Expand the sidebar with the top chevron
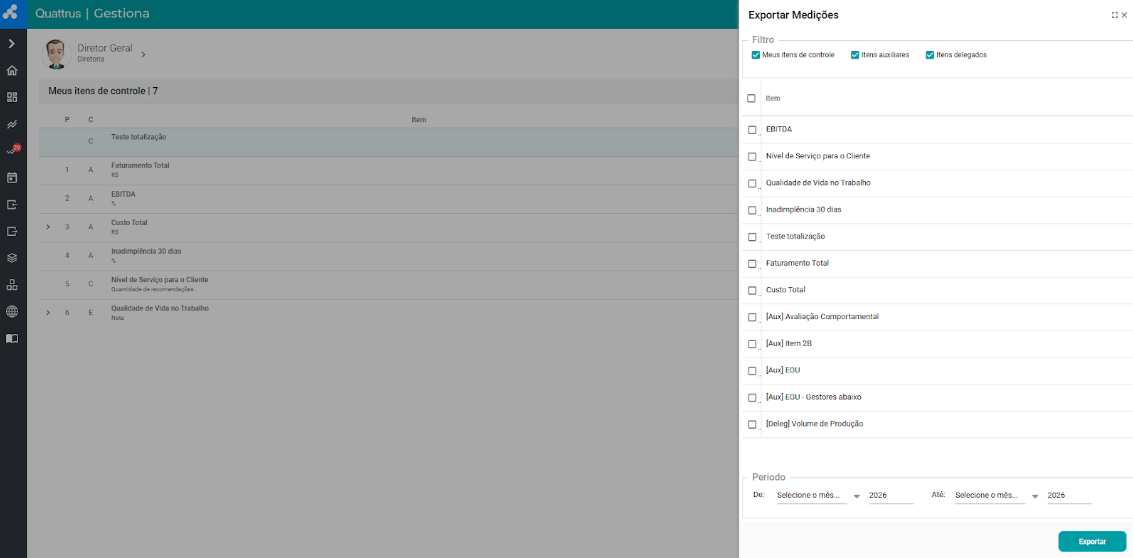 pos(12,44)
